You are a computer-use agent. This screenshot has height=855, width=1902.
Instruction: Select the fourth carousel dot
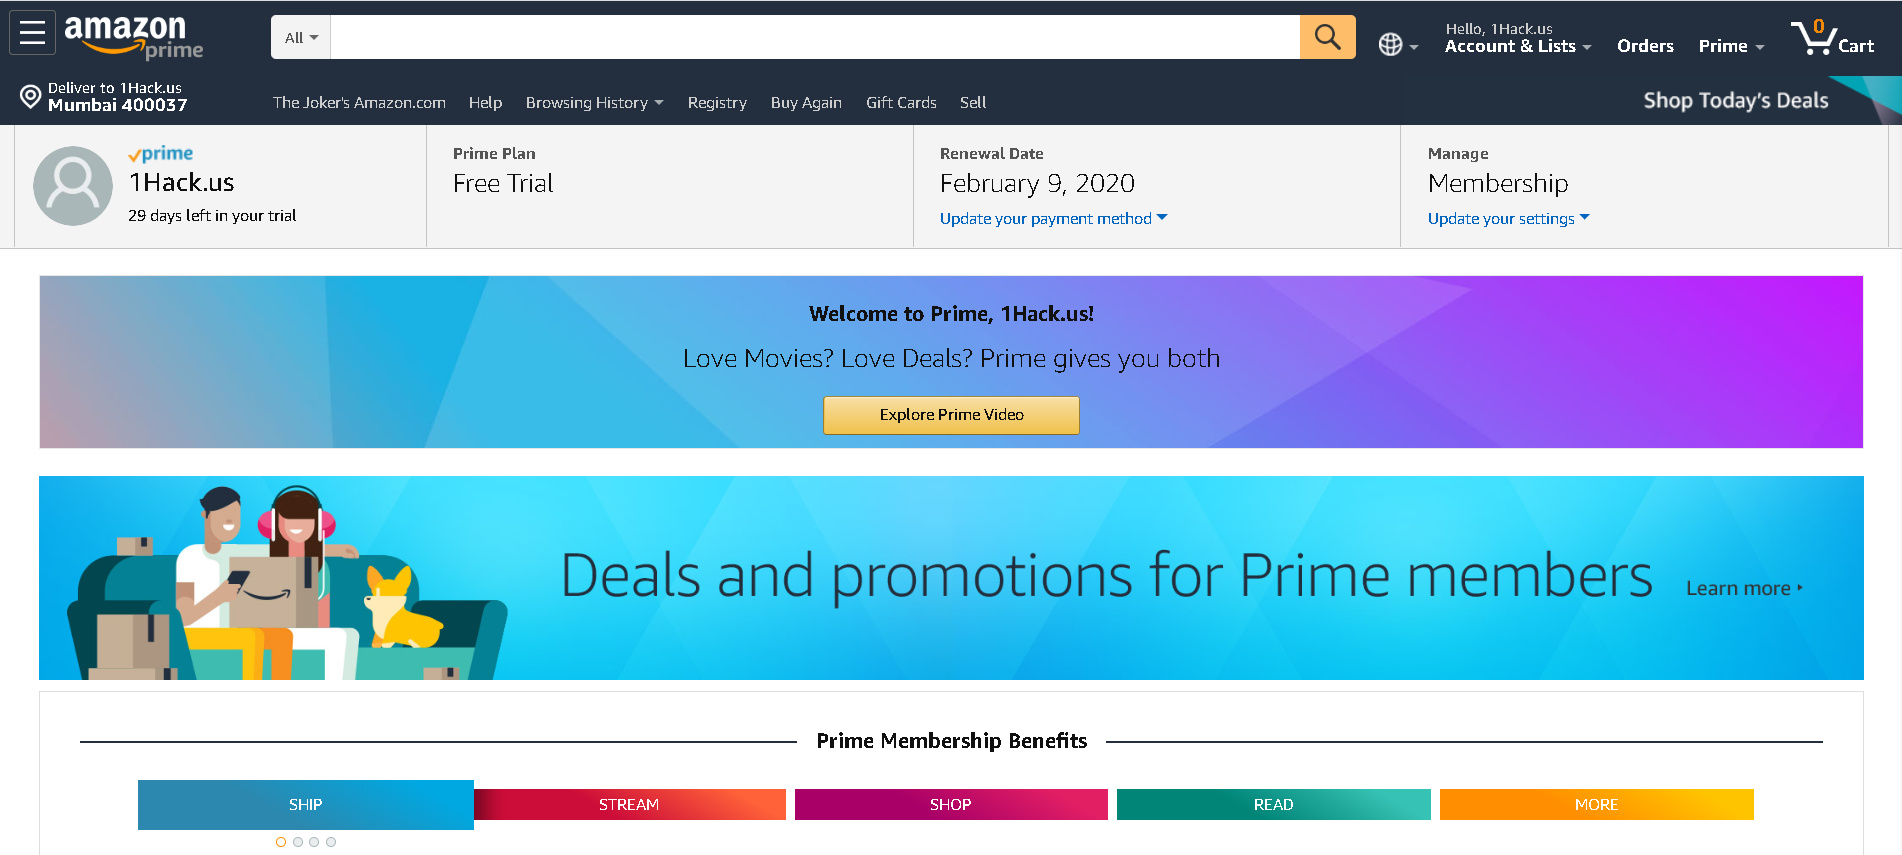point(331,842)
